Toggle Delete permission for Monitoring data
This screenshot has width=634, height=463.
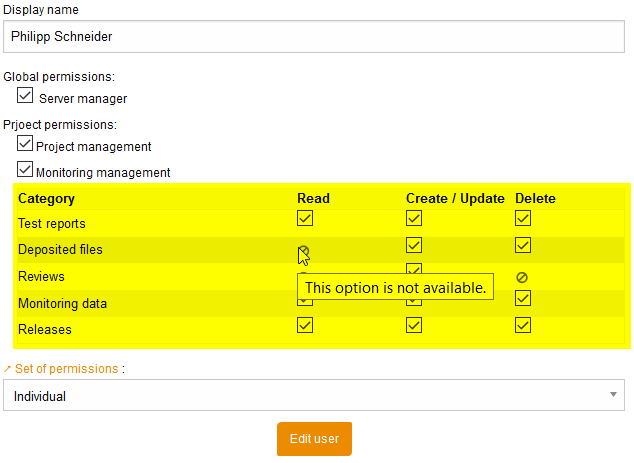coord(523,298)
